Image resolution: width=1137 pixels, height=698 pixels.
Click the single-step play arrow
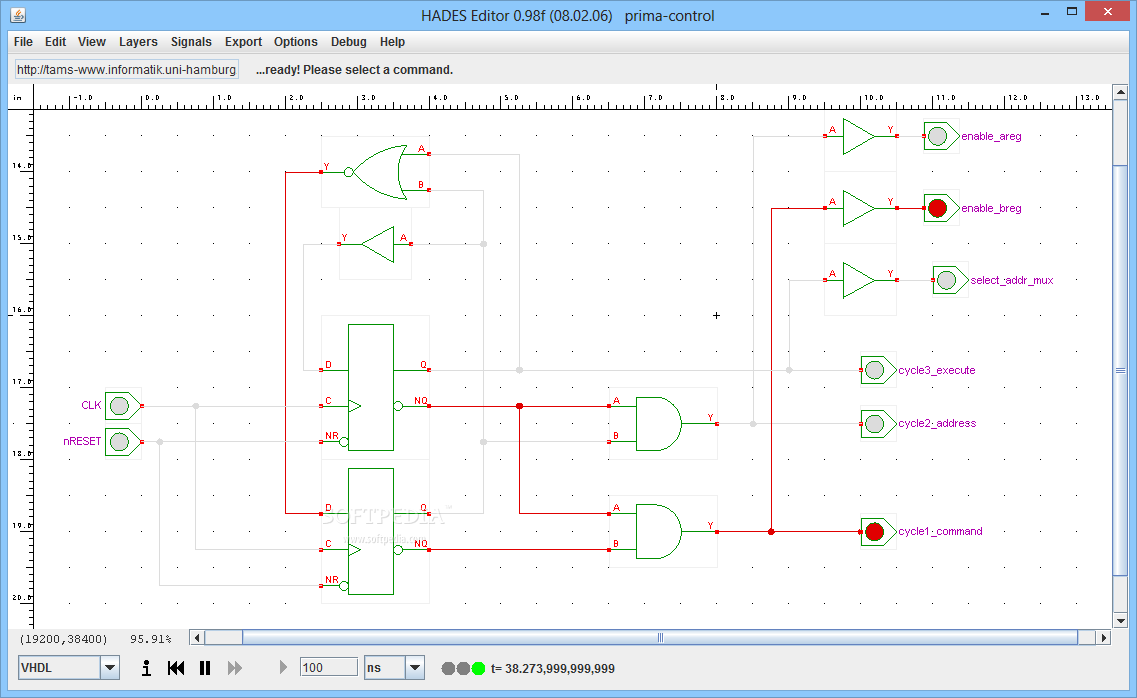[283, 668]
